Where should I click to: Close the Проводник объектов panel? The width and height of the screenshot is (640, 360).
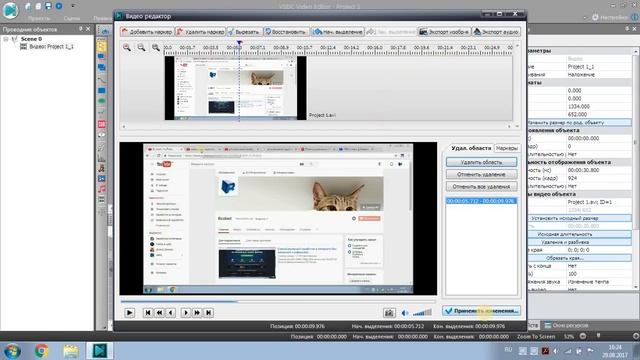click(88, 29)
